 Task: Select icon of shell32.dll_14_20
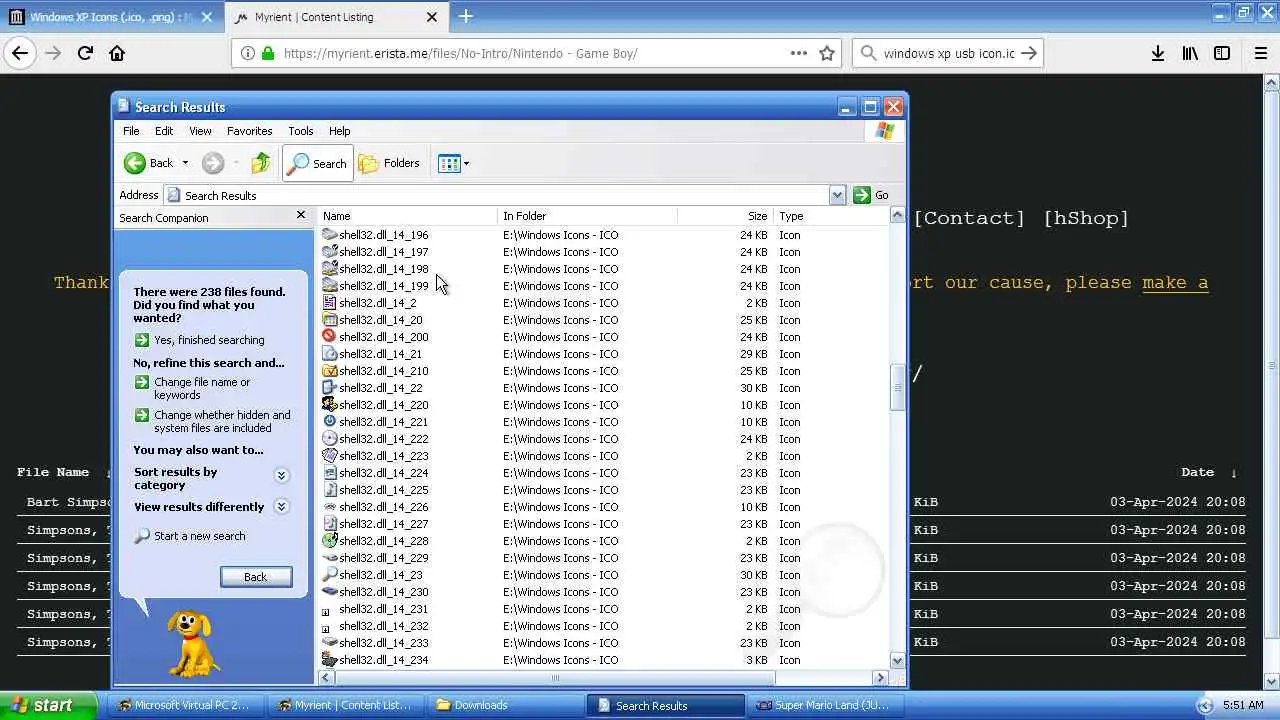(x=330, y=320)
